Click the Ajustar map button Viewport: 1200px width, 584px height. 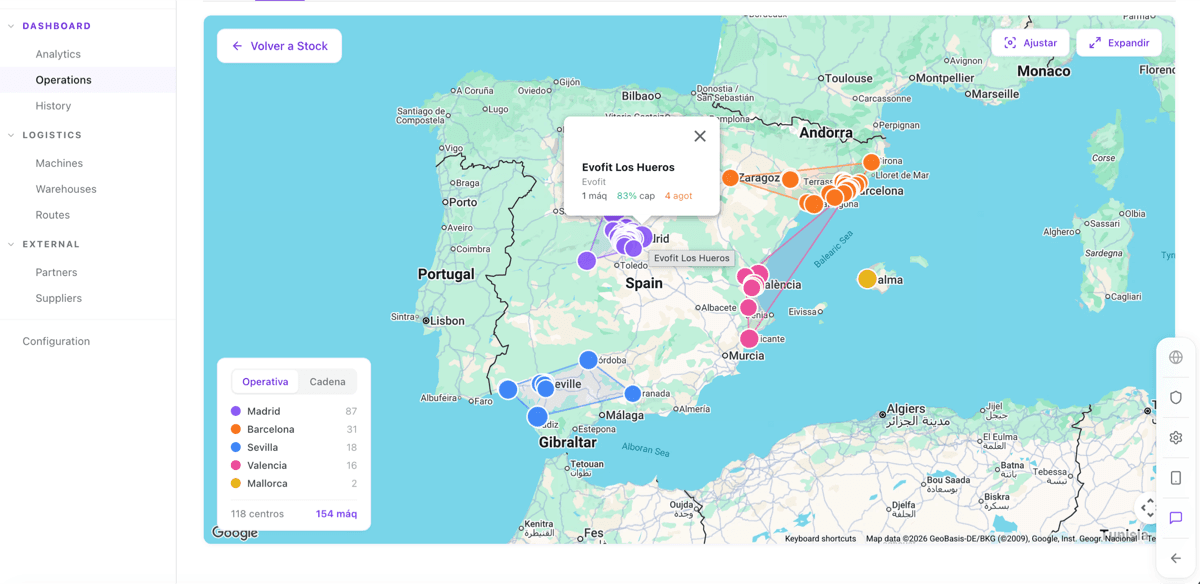(x=1030, y=43)
